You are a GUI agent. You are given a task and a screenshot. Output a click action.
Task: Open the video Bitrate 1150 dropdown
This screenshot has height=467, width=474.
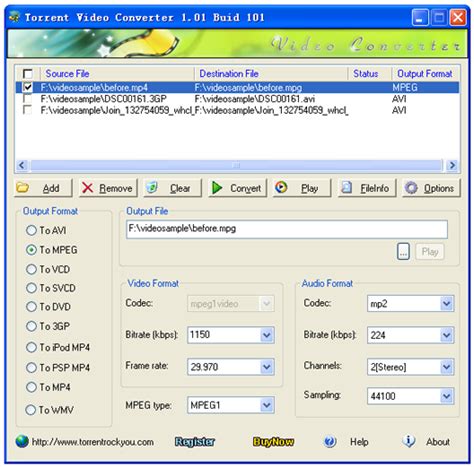tap(267, 335)
